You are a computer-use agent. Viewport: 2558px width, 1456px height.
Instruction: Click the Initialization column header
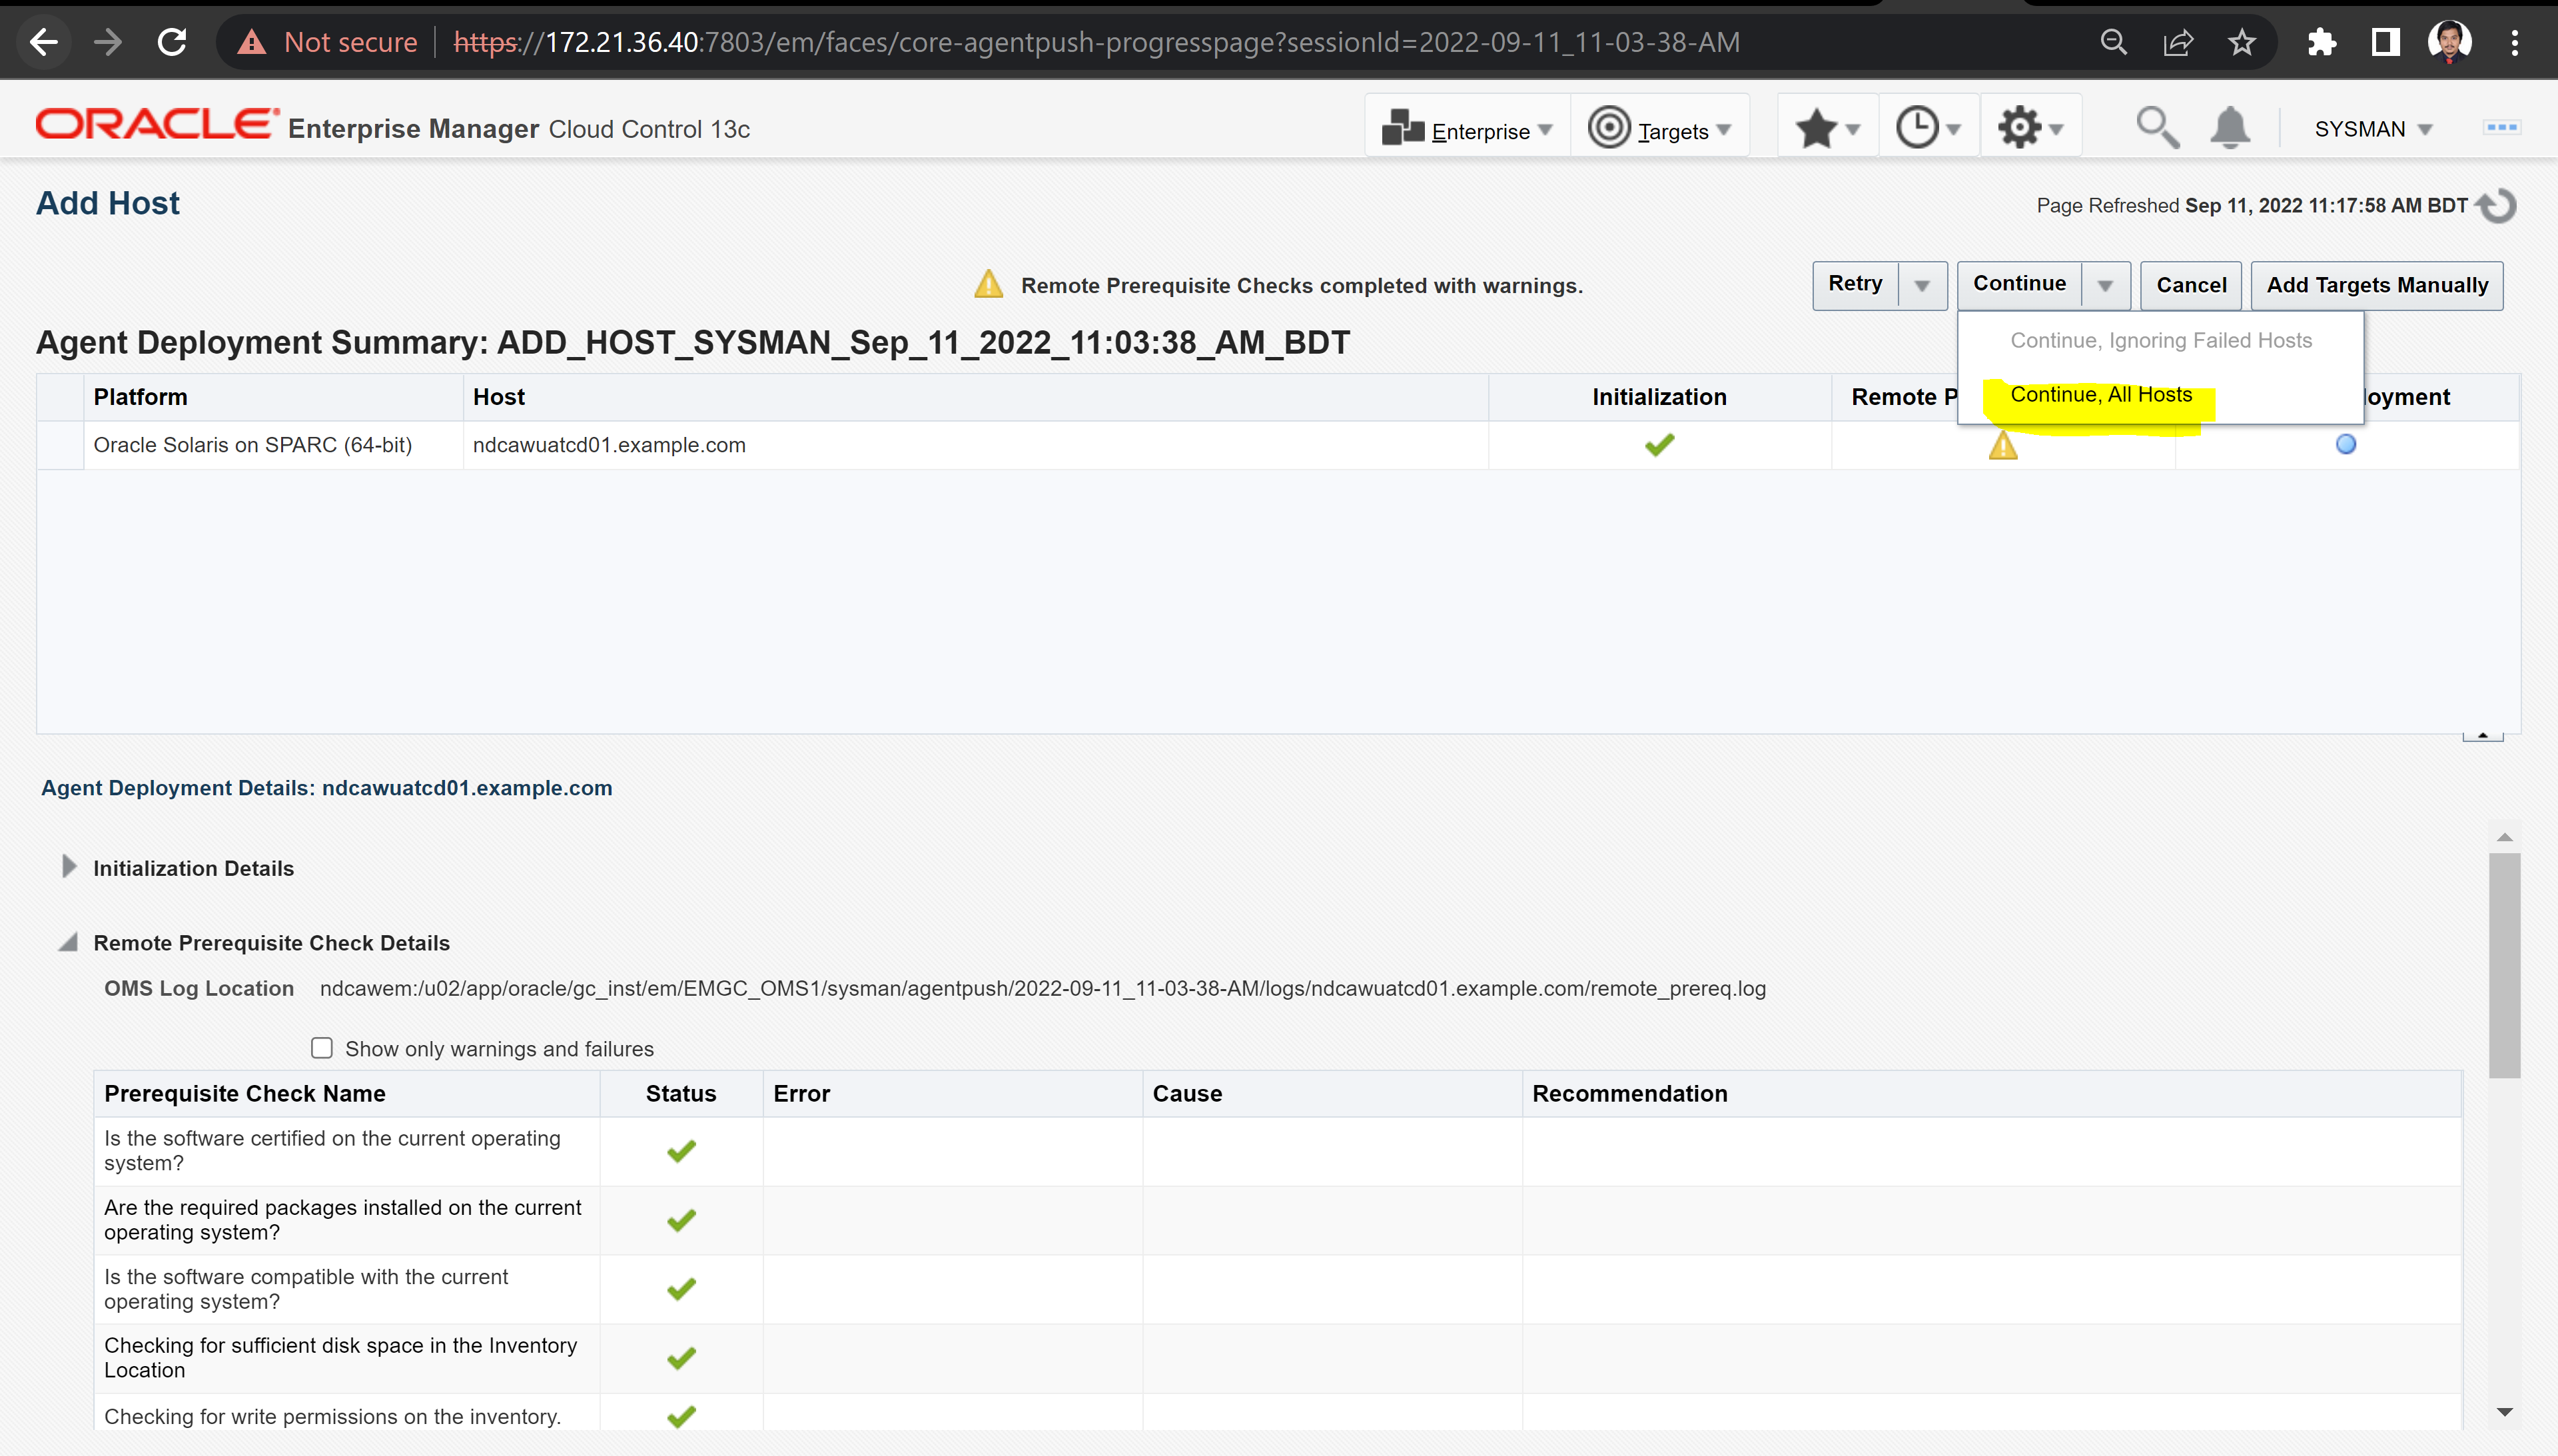coord(1659,397)
